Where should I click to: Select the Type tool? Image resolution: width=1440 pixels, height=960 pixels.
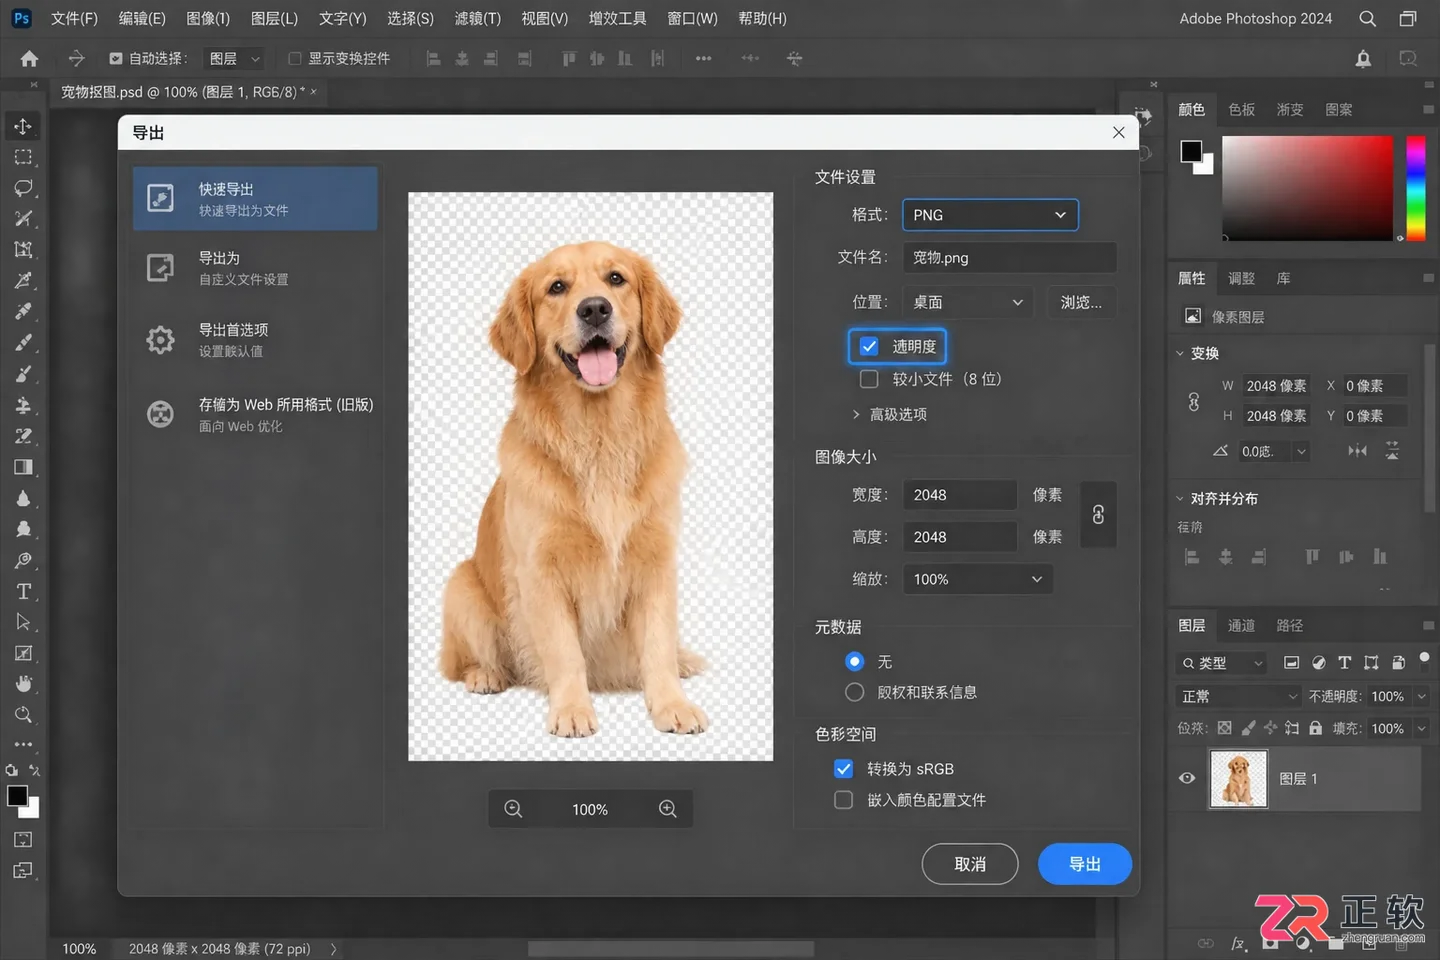pyautogui.click(x=23, y=591)
